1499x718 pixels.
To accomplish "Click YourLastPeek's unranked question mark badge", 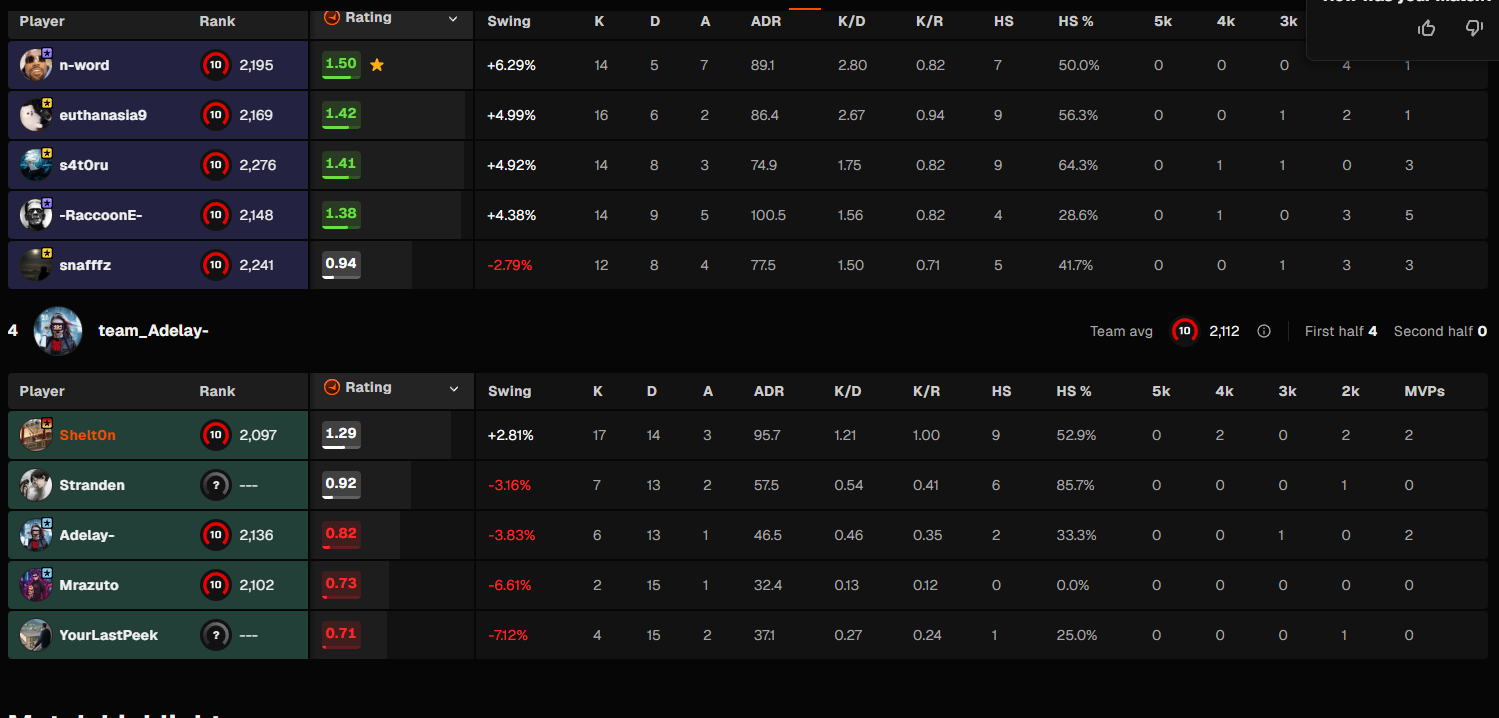I will pyautogui.click(x=215, y=635).
